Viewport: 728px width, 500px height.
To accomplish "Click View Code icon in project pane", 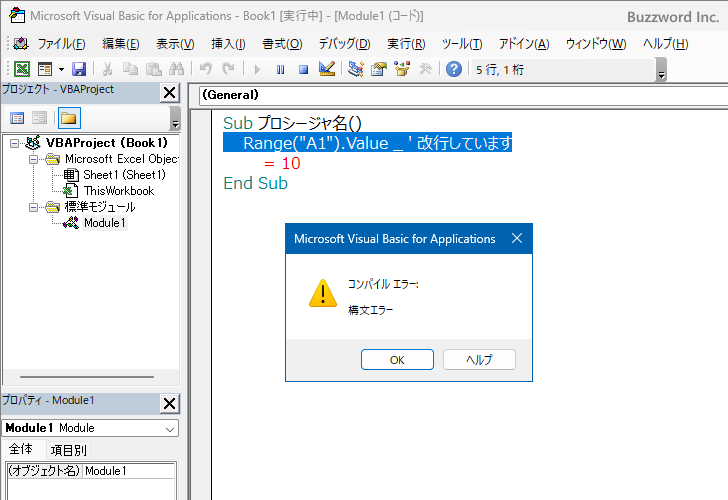I will (17, 118).
